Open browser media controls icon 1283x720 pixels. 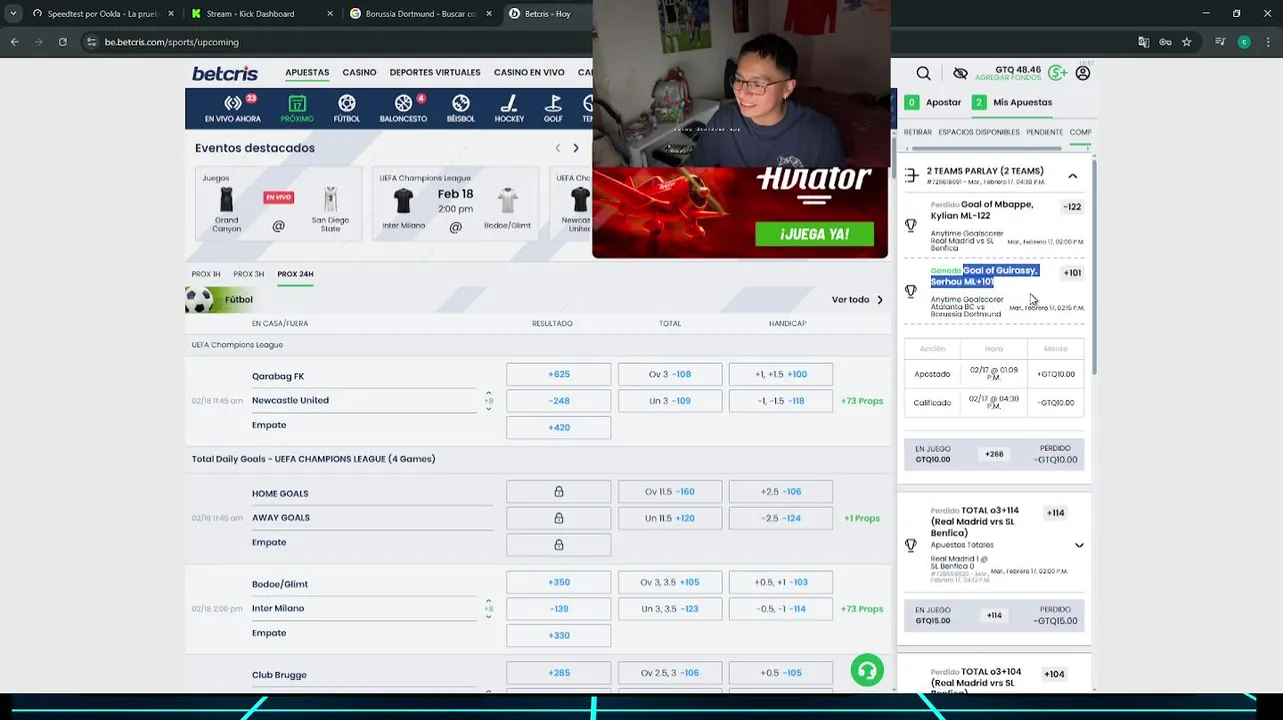(x=1220, y=42)
